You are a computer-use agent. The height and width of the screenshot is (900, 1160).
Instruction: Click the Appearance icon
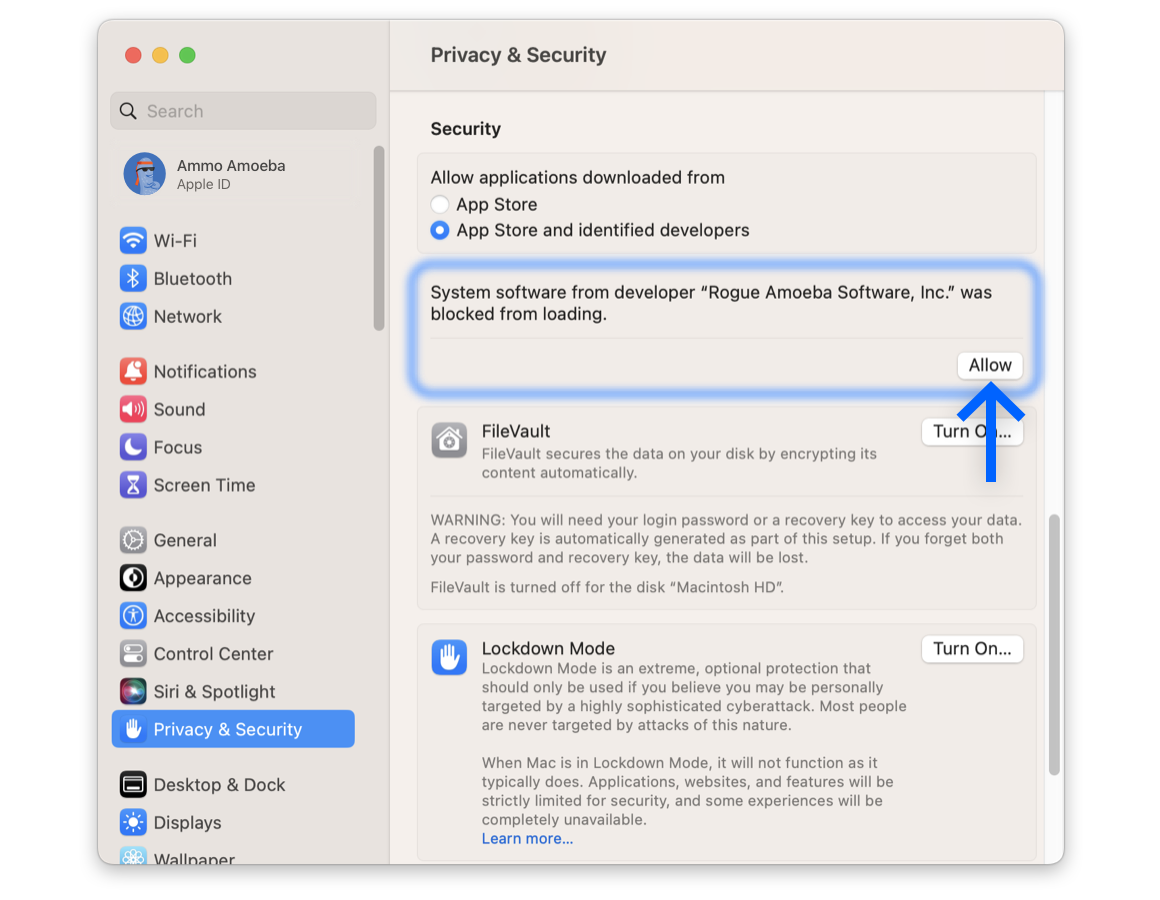133,578
